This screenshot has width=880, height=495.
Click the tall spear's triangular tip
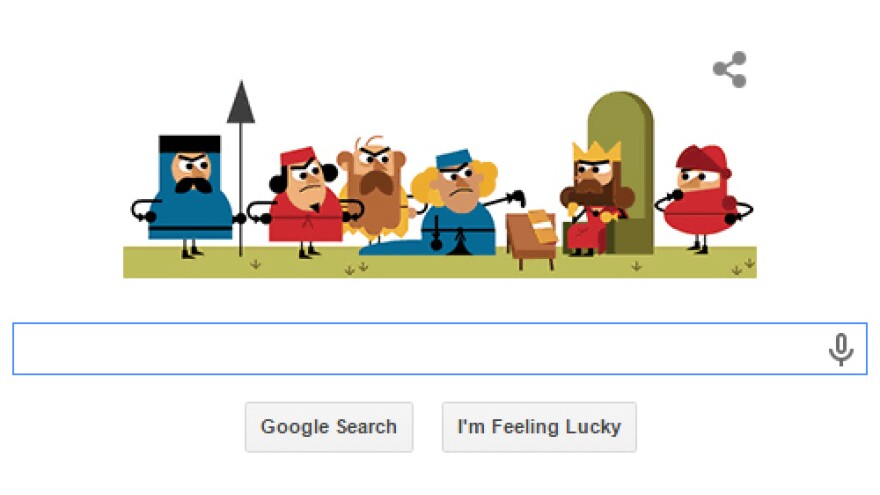point(241,103)
